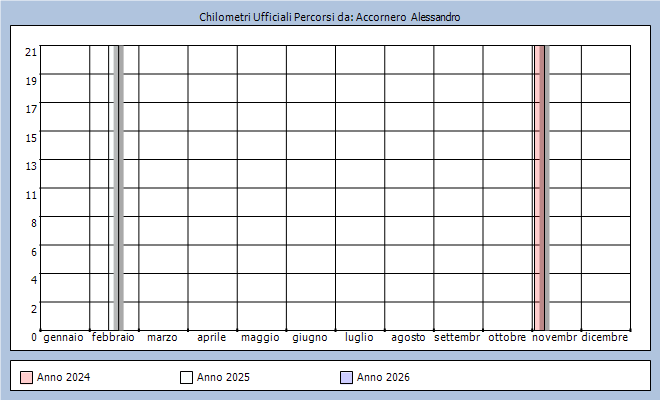The height and width of the screenshot is (400, 660).
Task: Click the gray bar in febbraio
Action: 119,187
